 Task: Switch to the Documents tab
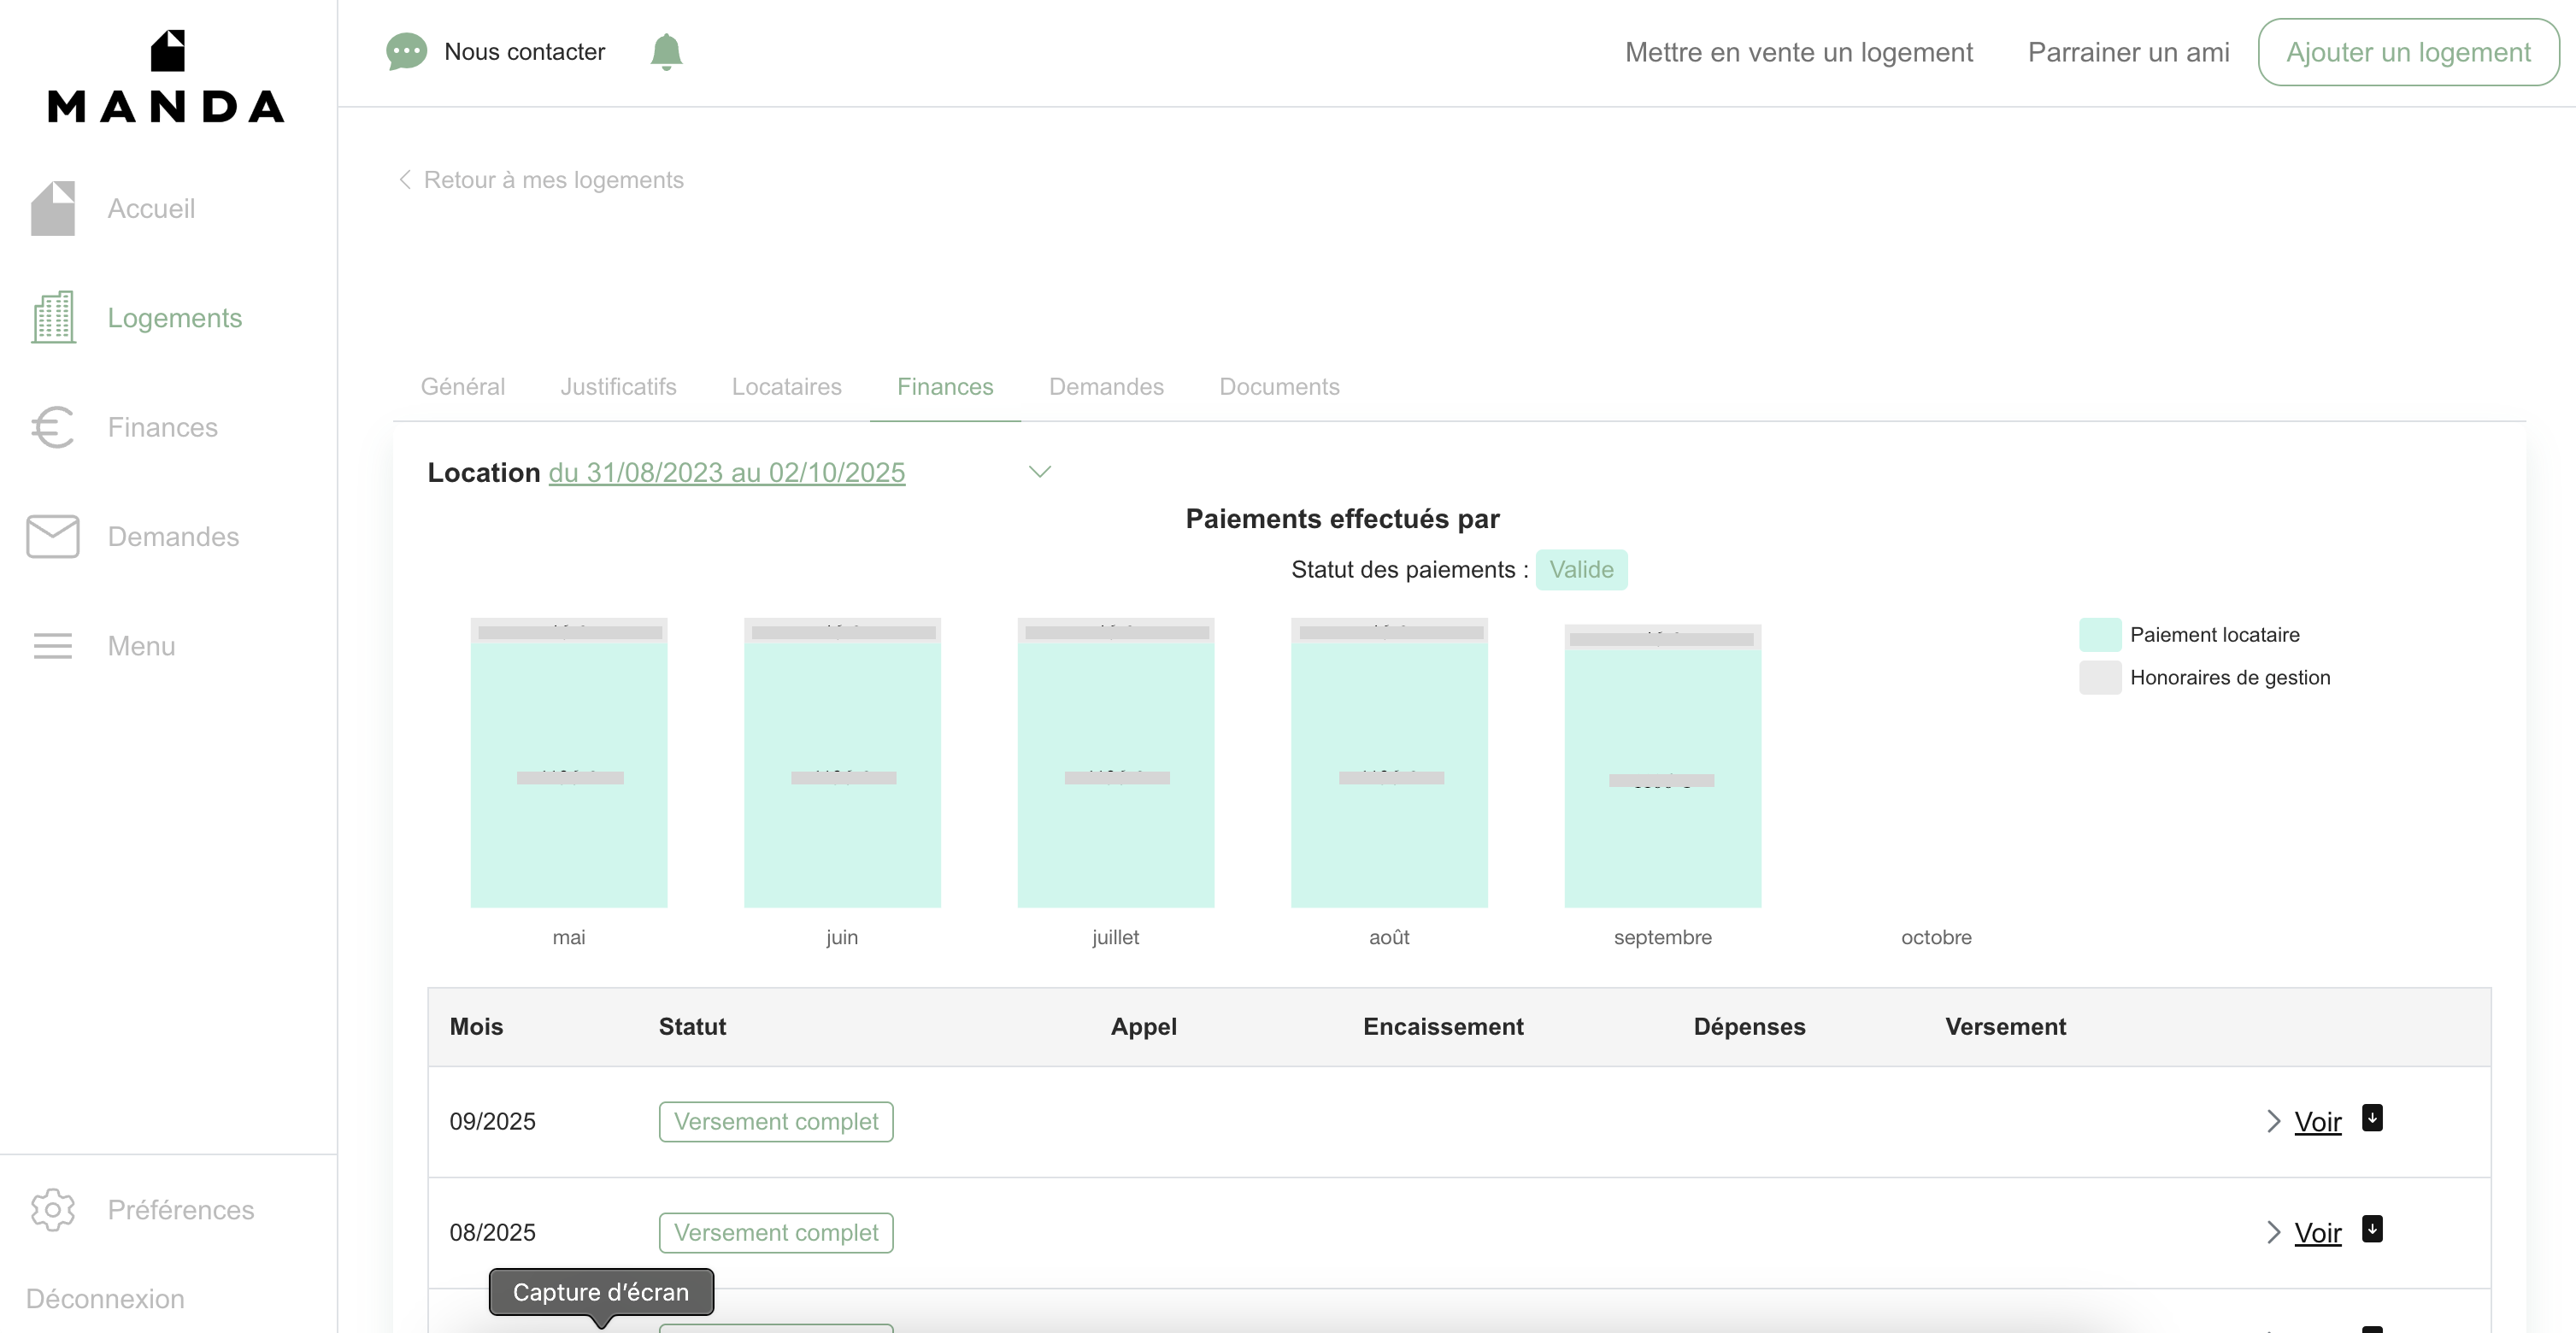click(1279, 387)
